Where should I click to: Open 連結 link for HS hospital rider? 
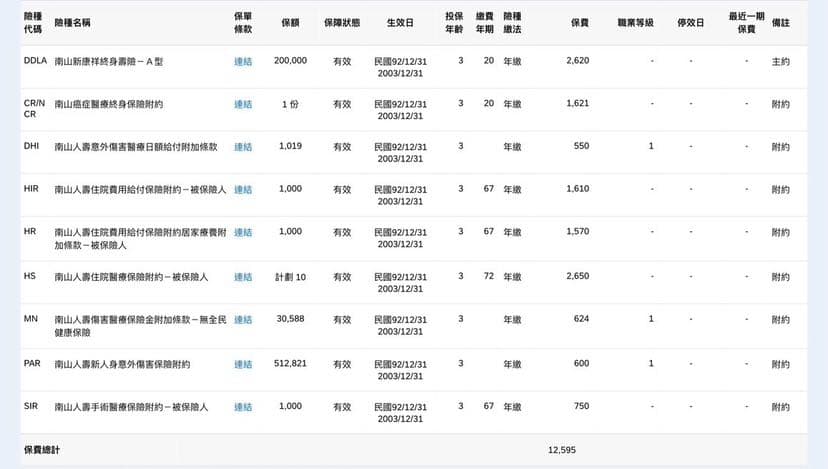click(243, 277)
